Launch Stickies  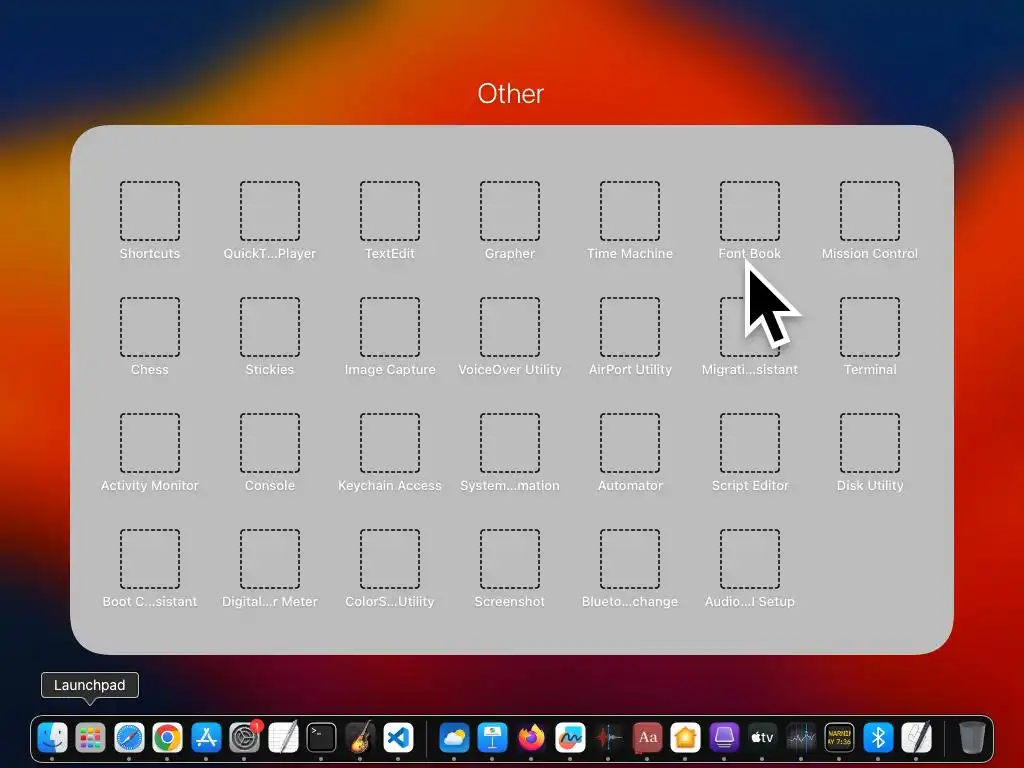click(270, 327)
